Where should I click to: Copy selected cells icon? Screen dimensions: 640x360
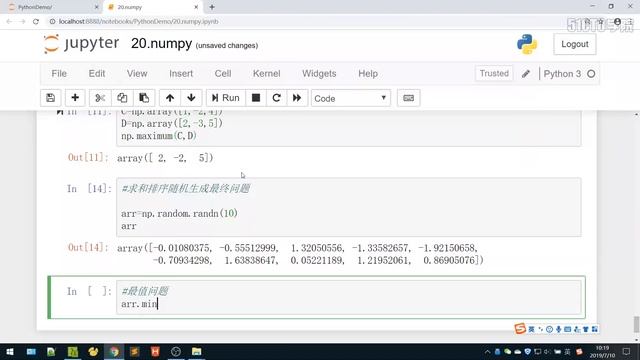(122, 98)
